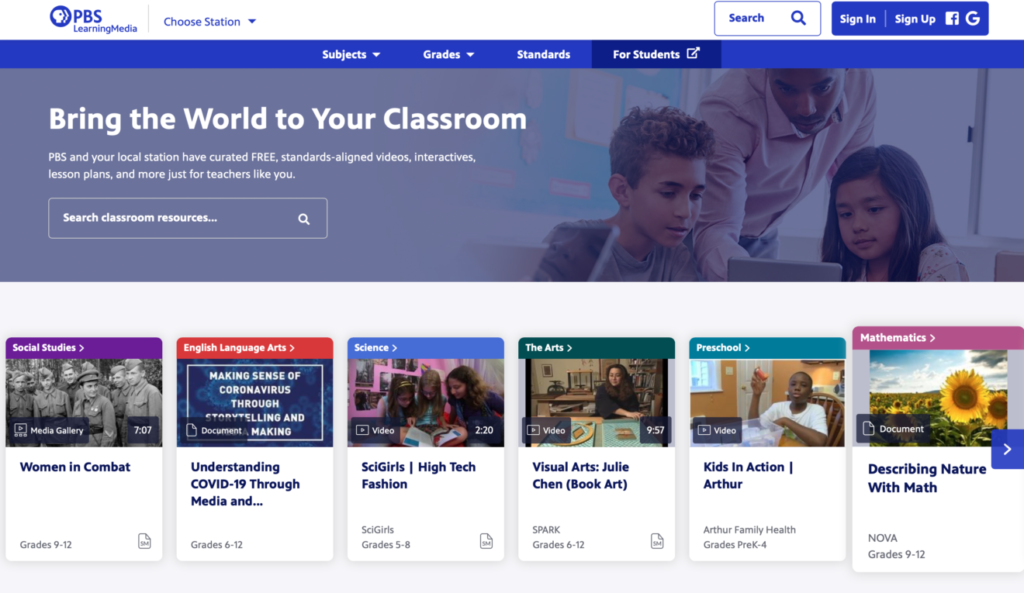Click the SPARK label on Visual Arts card
The width and height of the screenshot is (1024, 593).
[546, 530]
